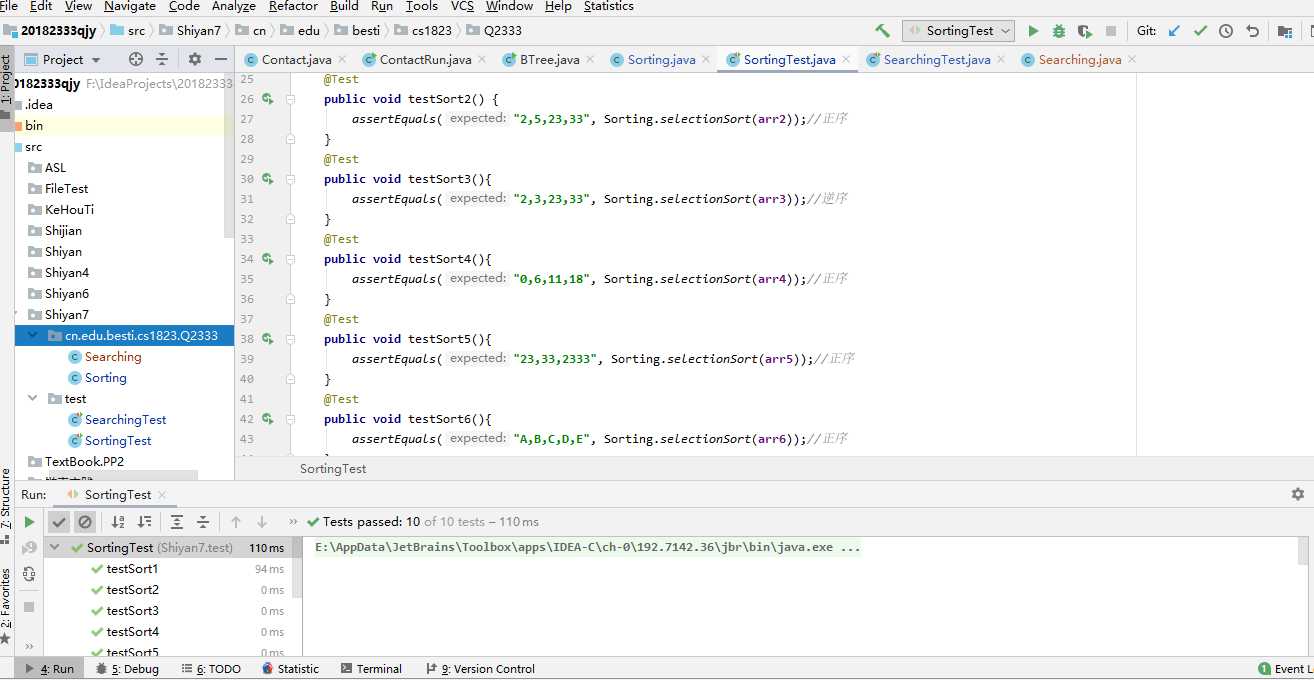This screenshot has height=680, width=1314.
Task: Click the toolbar Stop square button
Action: (1111, 31)
